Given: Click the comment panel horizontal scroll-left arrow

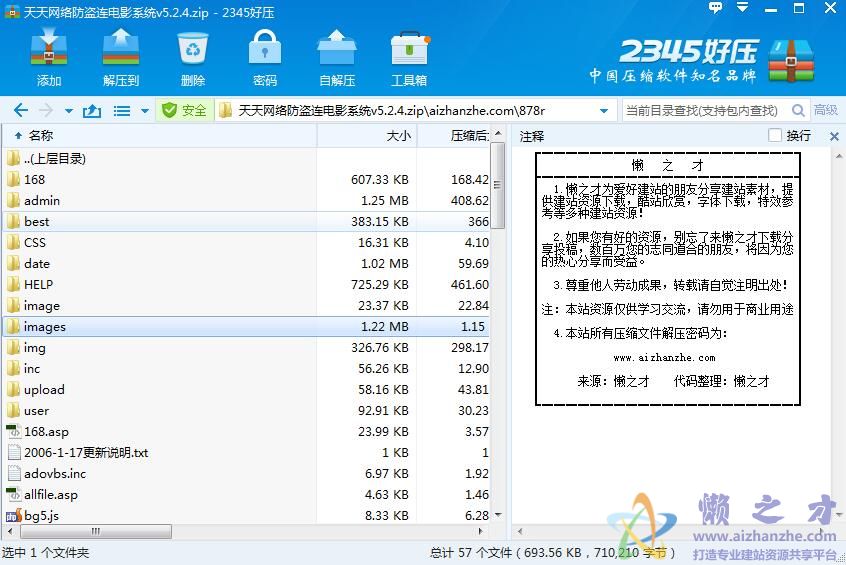Looking at the screenshot, I should [x=520, y=532].
